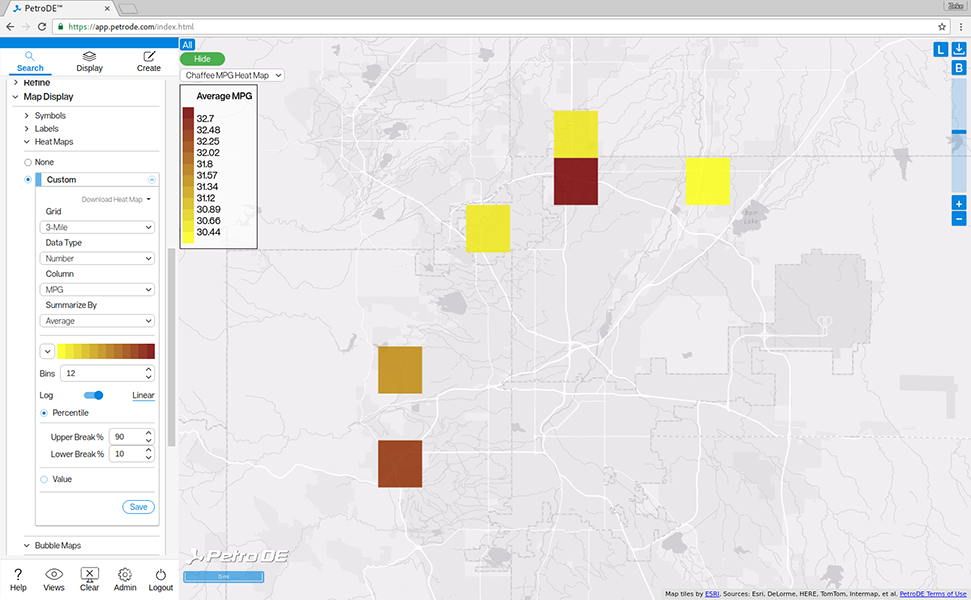Click the L button on map
971x600 pixels.
tap(940, 50)
